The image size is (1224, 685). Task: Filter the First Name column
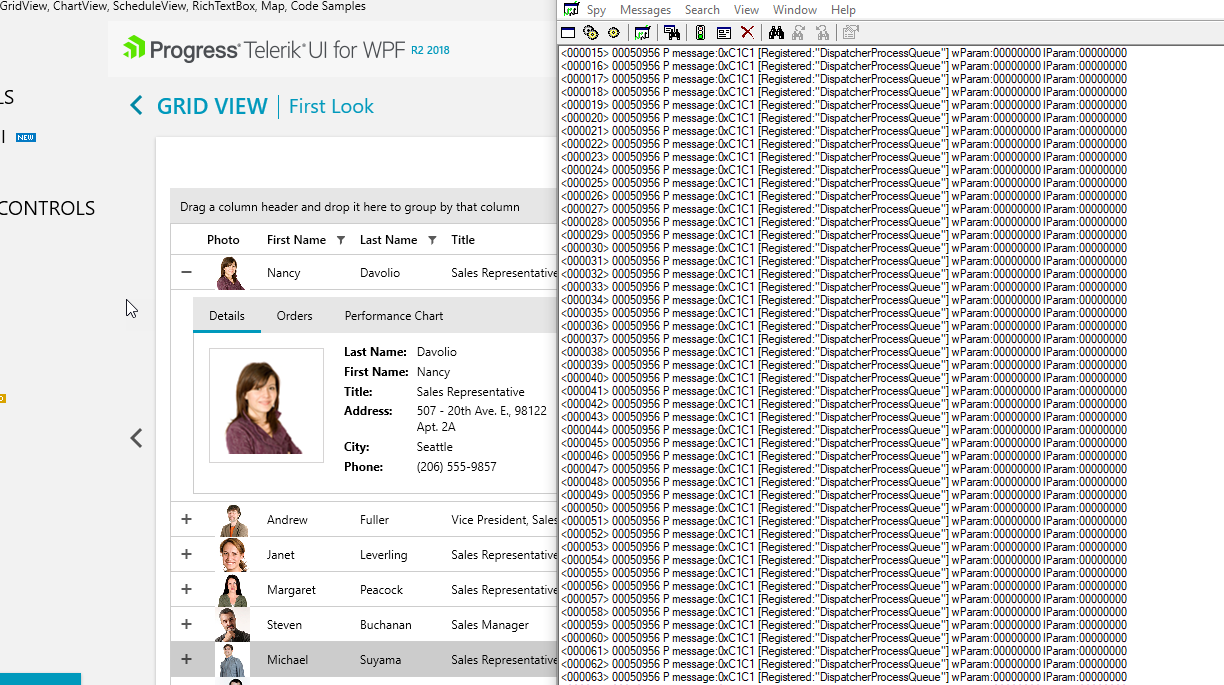pos(341,240)
